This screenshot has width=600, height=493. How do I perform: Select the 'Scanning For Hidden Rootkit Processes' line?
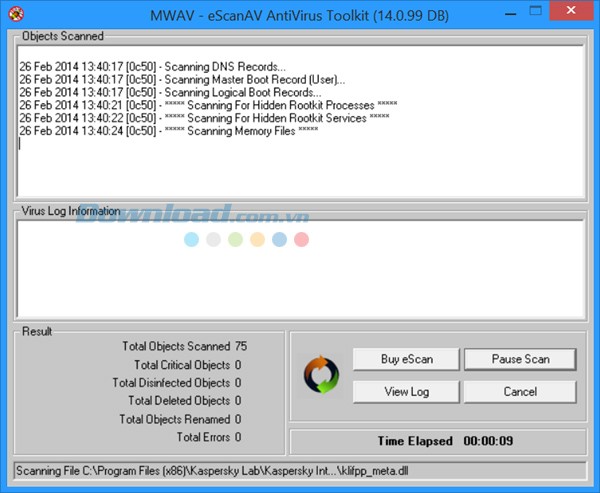(208, 105)
